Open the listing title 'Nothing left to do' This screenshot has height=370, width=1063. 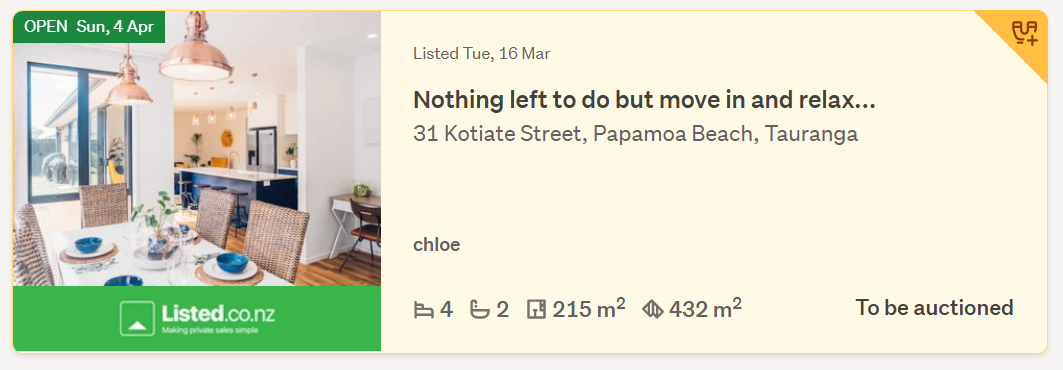click(x=645, y=100)
